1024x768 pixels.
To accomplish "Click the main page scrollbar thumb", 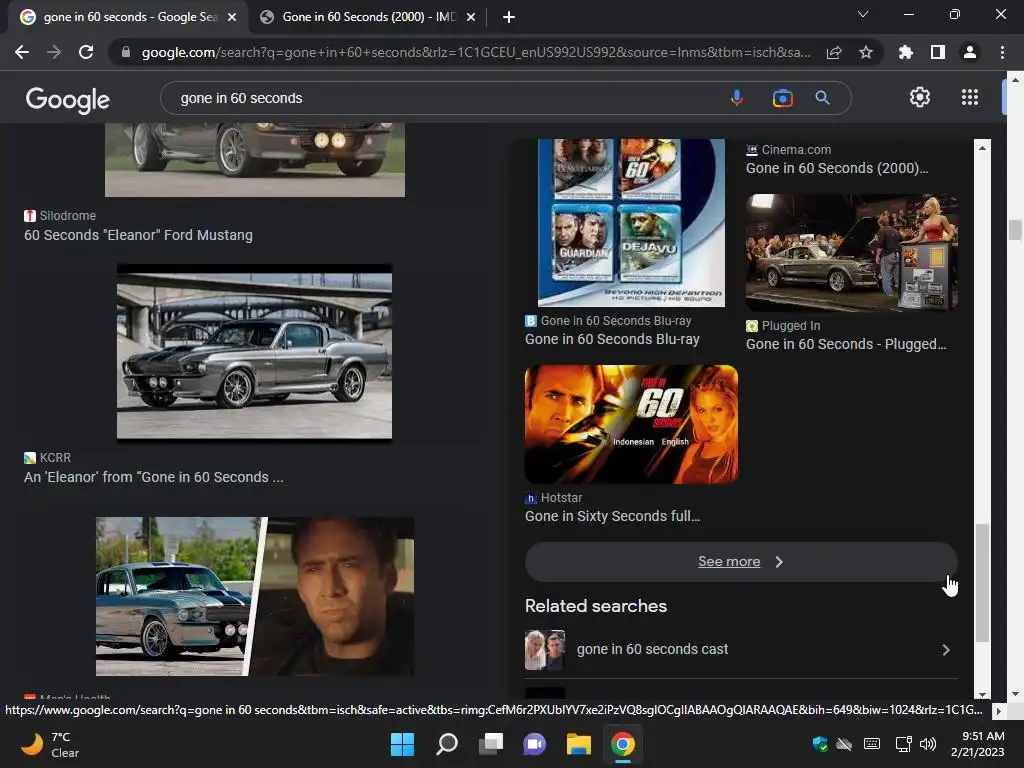I will tap(1014, 231).
